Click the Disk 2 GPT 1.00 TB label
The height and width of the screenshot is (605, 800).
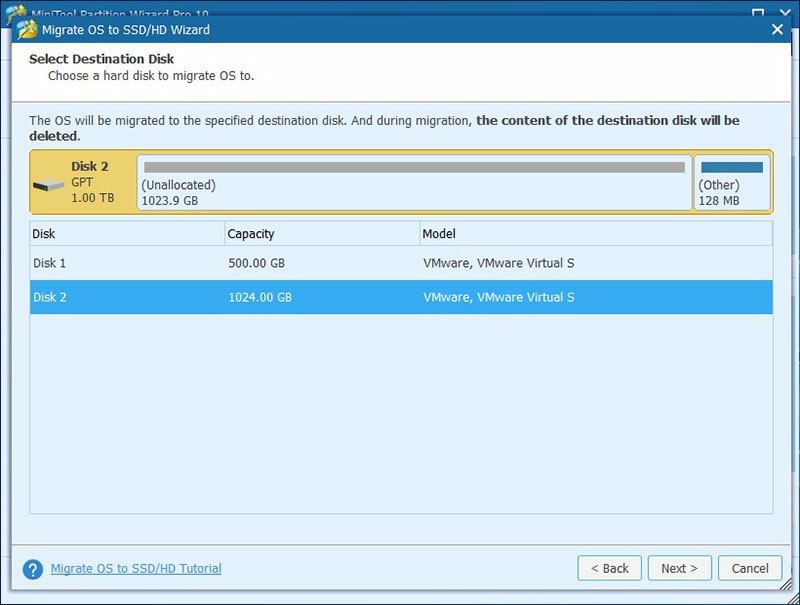coord(92,182)
